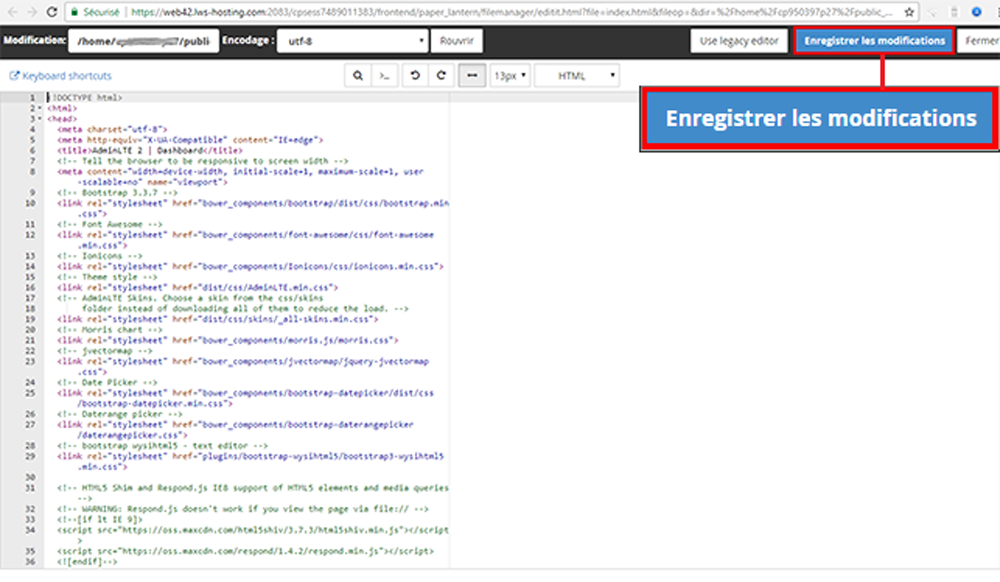The image size is (1000, 582).
Task: Bookmark this page with the star icon
Action: point(909,11)
